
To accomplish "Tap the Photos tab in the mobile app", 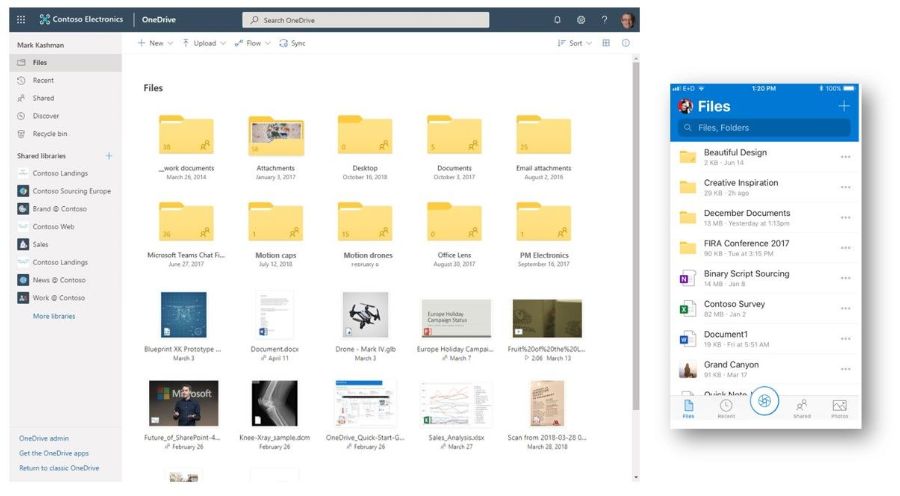I will click(x=839, y=408).
